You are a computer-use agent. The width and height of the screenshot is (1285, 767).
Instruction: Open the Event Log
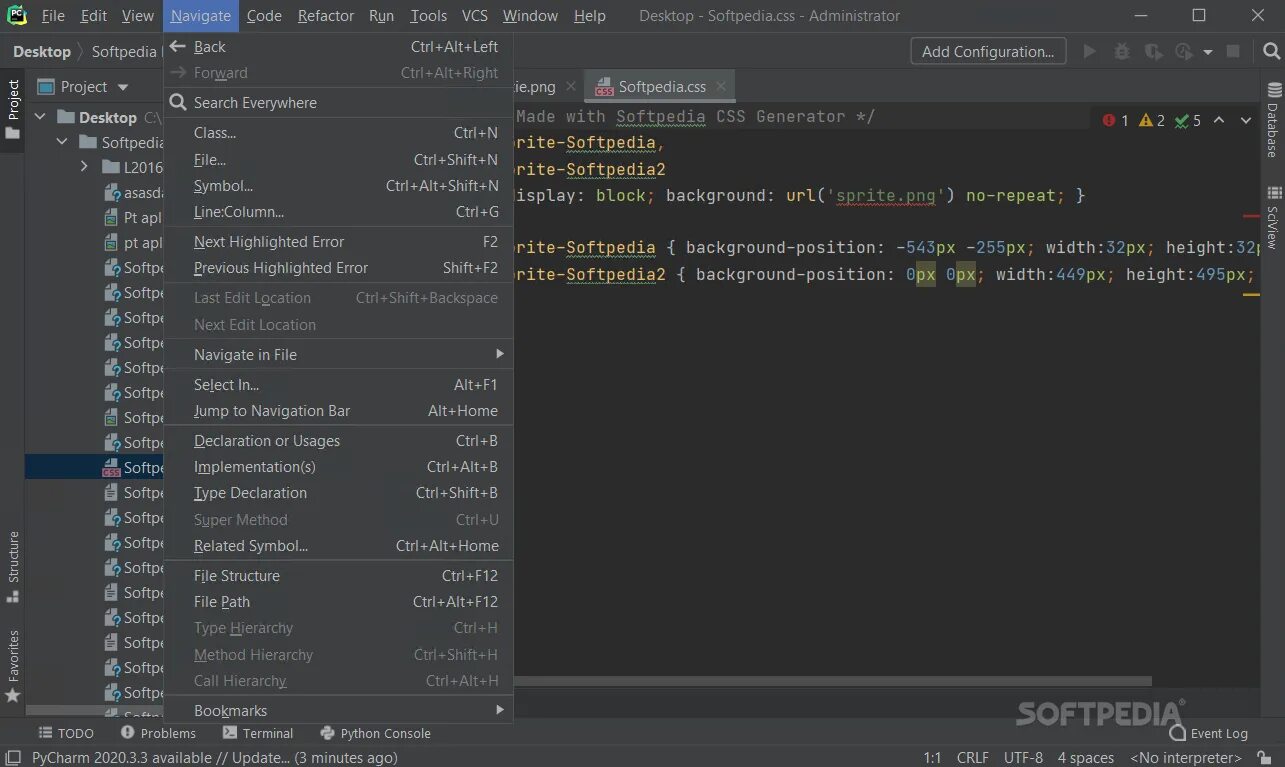[1209, 733]
